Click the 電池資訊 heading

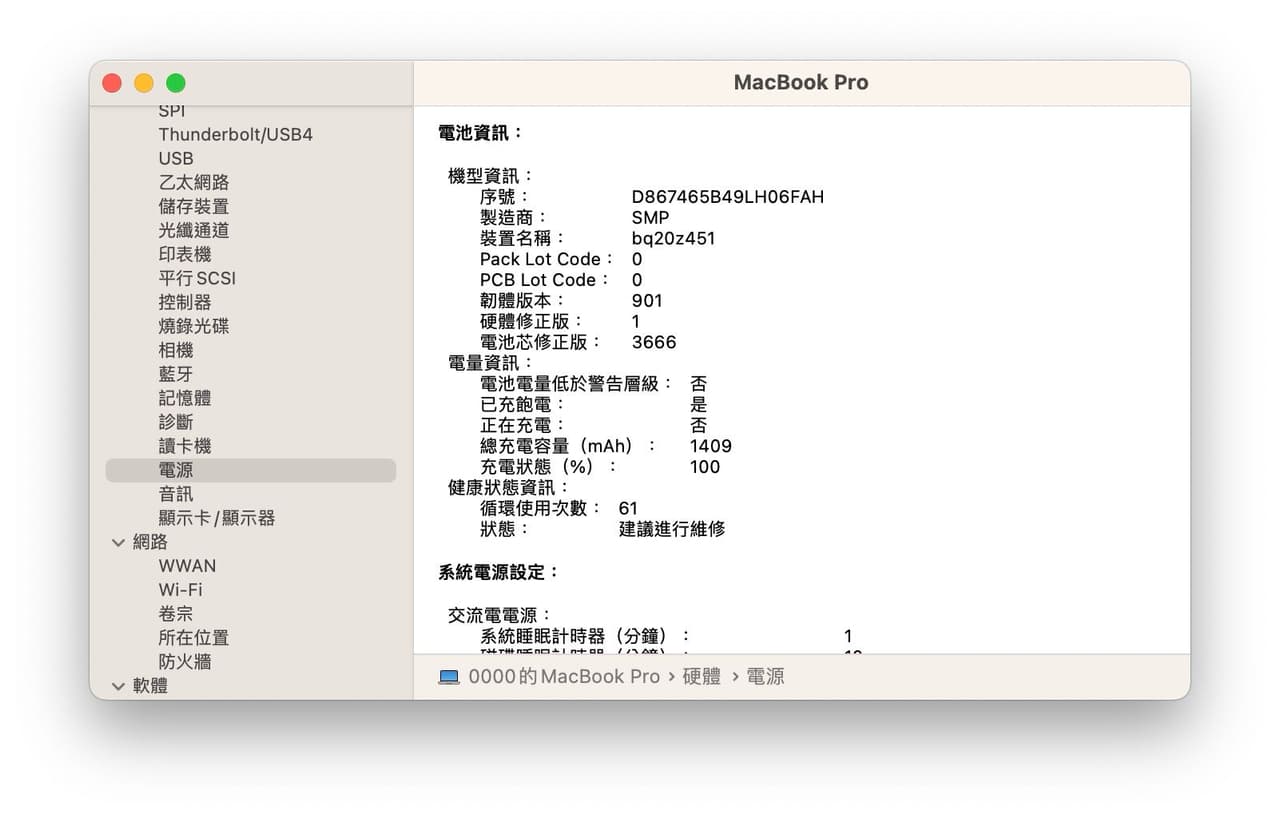[481, 133]
